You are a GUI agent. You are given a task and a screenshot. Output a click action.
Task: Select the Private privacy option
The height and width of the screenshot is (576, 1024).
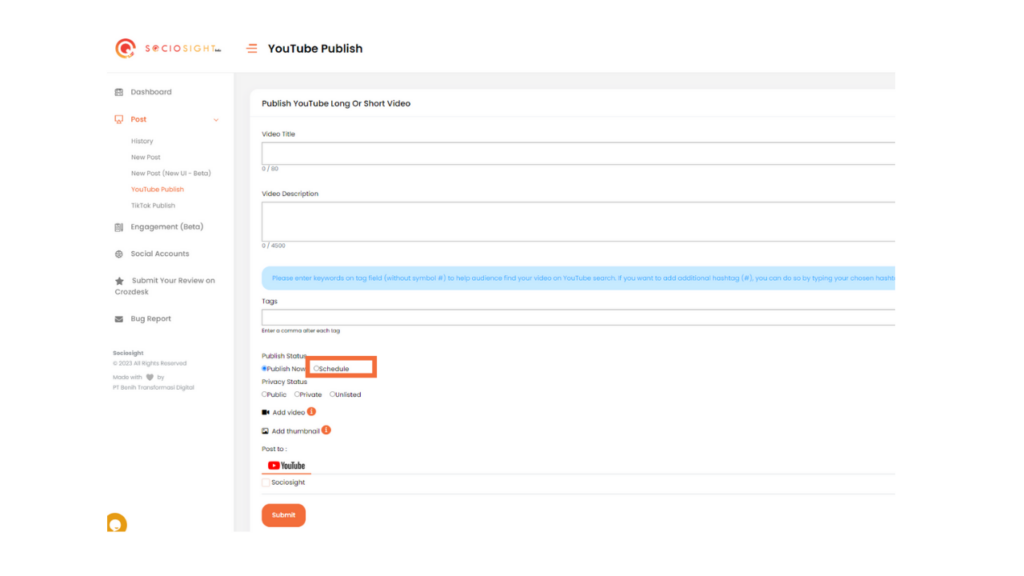point(297,394)
